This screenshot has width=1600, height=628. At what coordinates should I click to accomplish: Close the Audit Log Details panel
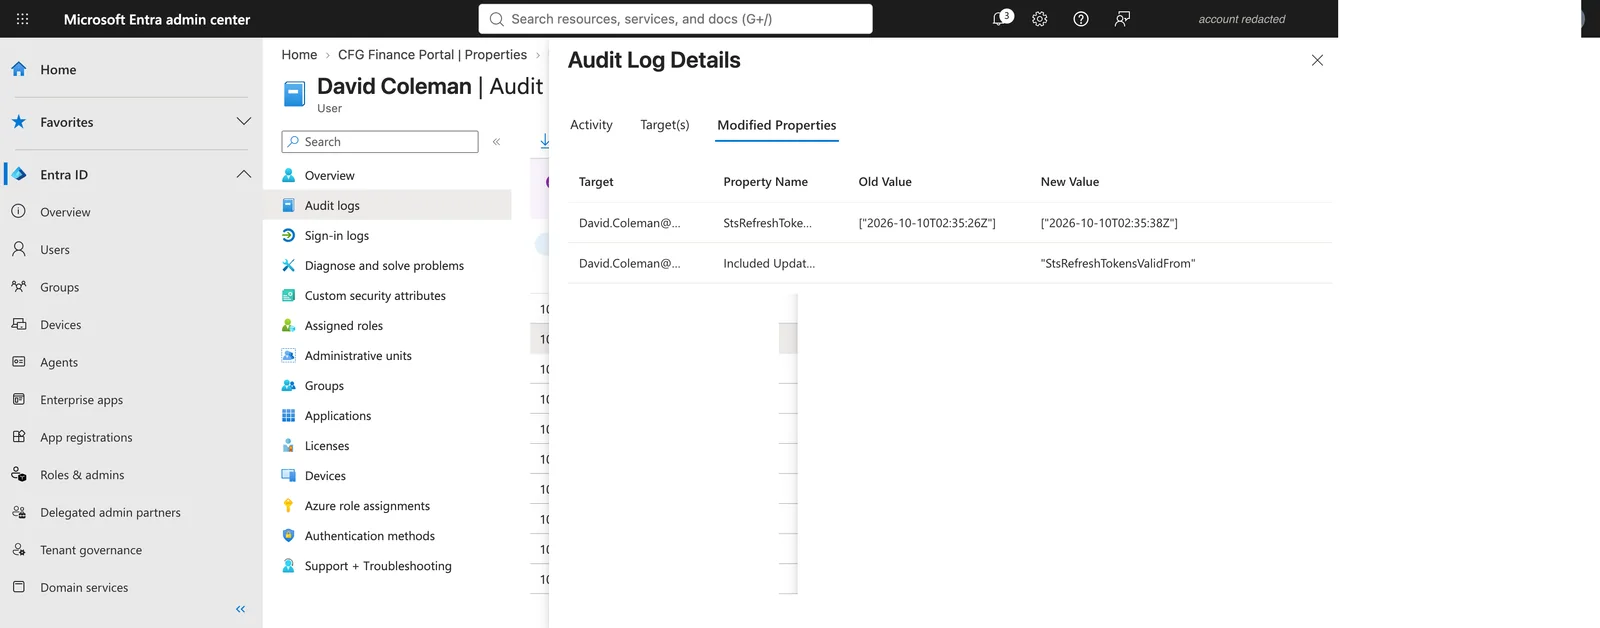tap(1317, 60)
